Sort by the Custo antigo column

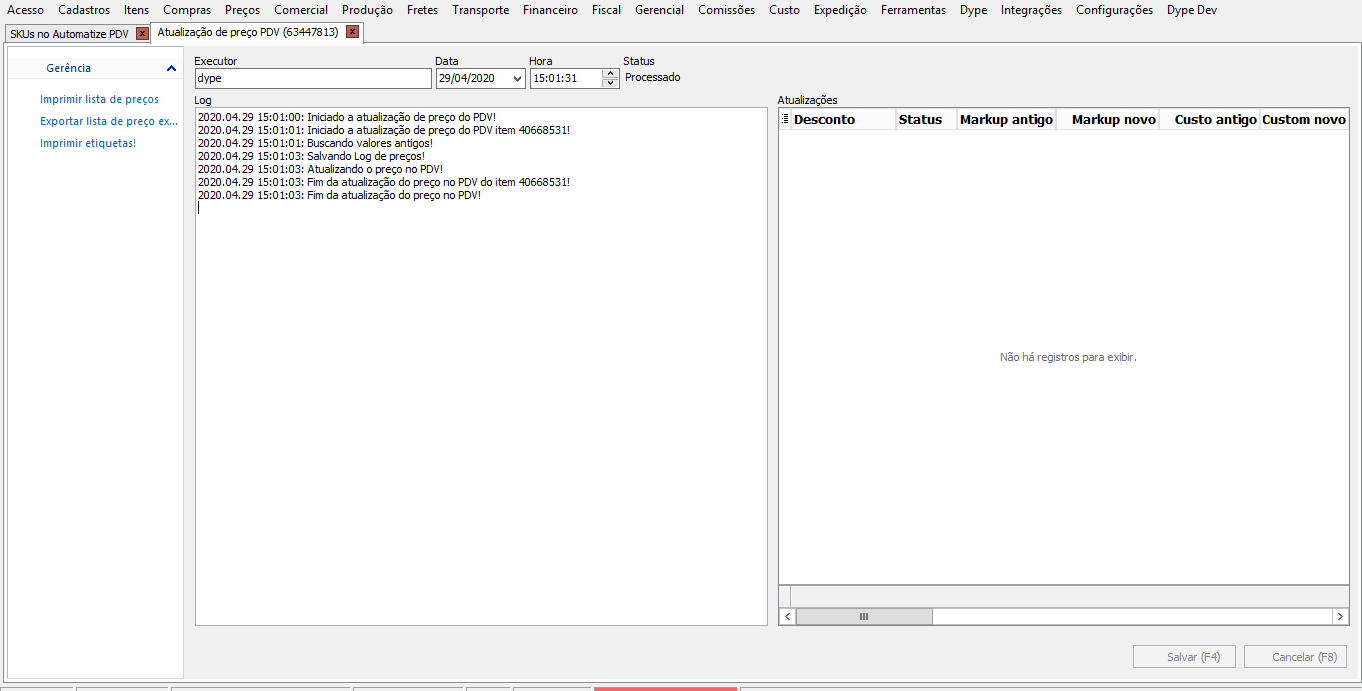[1209, 119]
